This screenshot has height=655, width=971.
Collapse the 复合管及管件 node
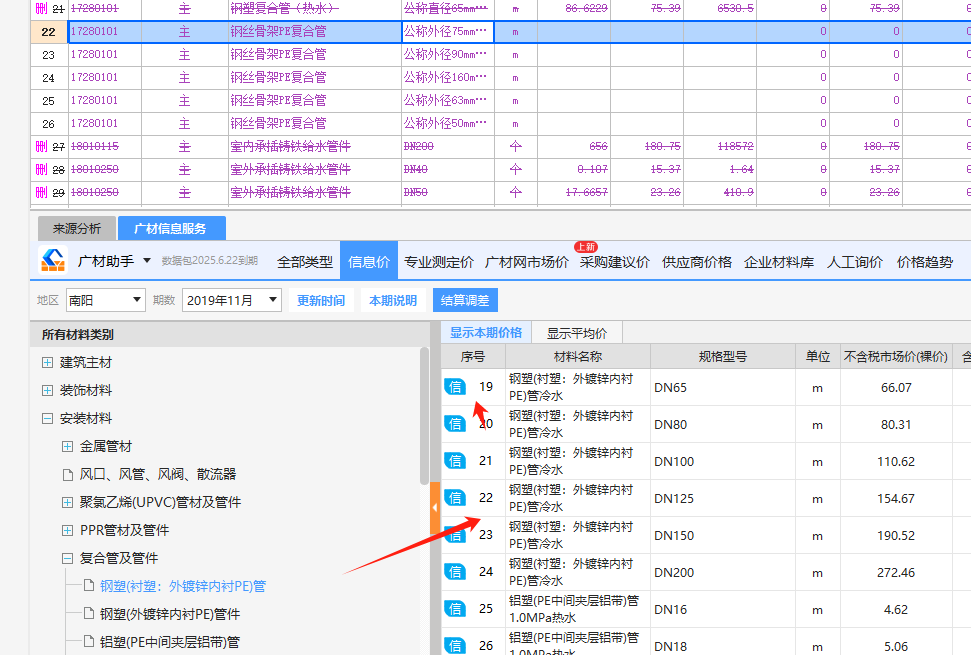(x=67, y=558)
